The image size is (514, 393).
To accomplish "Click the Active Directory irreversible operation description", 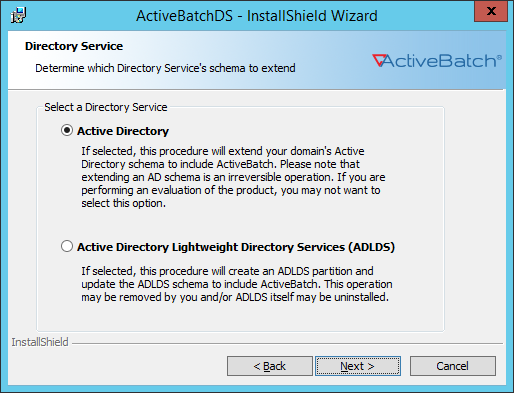I will coord(233,177).
